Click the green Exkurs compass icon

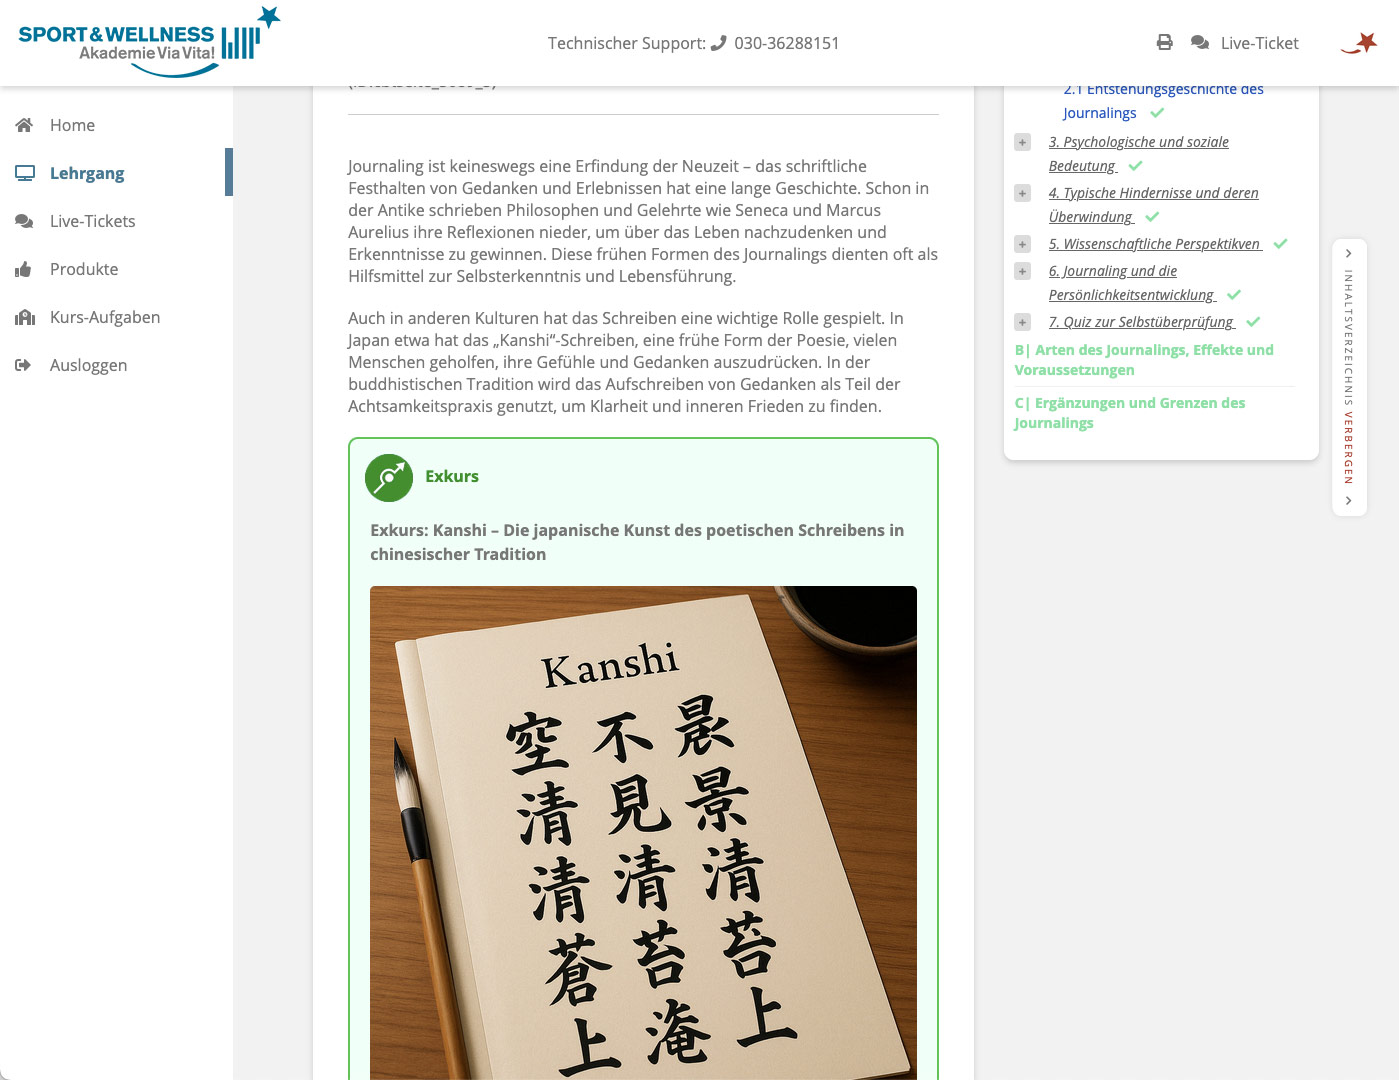[x=389, y=477]
